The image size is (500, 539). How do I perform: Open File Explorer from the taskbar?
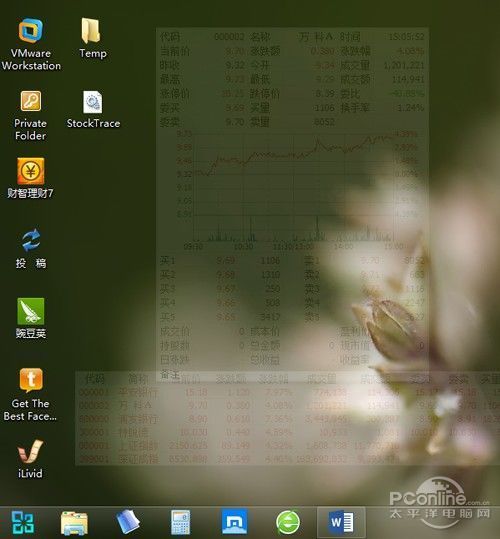(74, 523)
